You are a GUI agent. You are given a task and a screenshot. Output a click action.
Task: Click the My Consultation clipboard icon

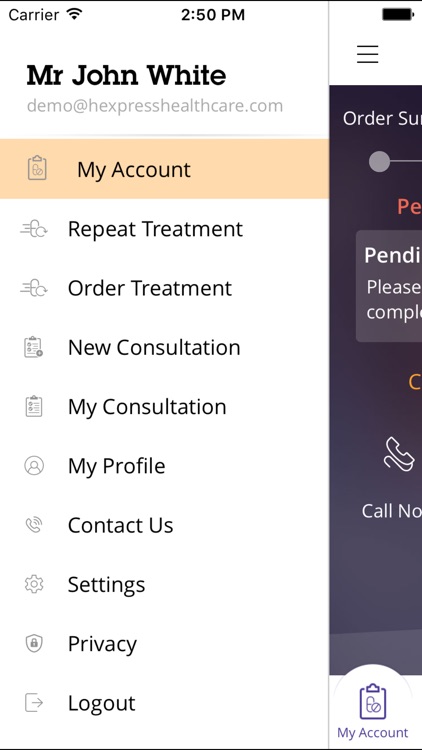tap(33, 407)
